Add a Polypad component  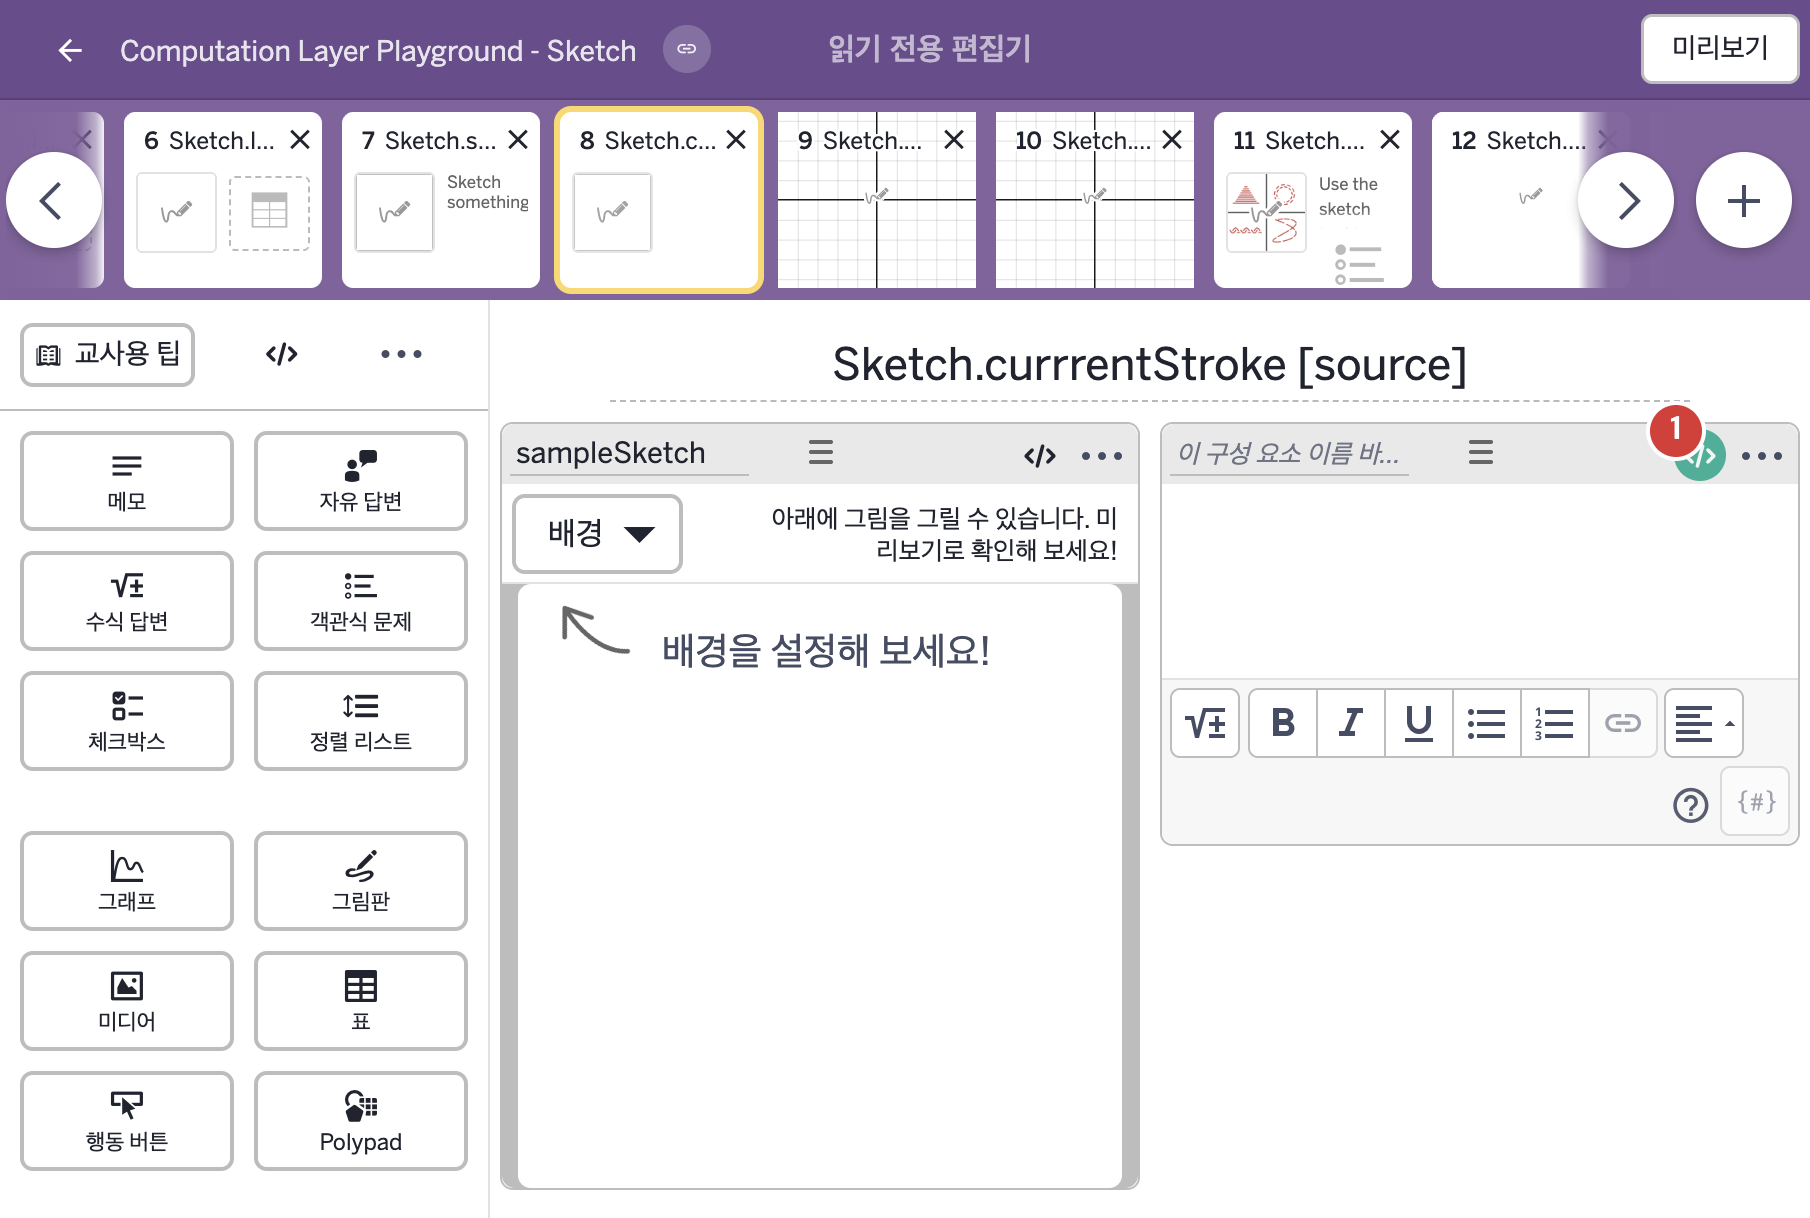coord(361,1121)
